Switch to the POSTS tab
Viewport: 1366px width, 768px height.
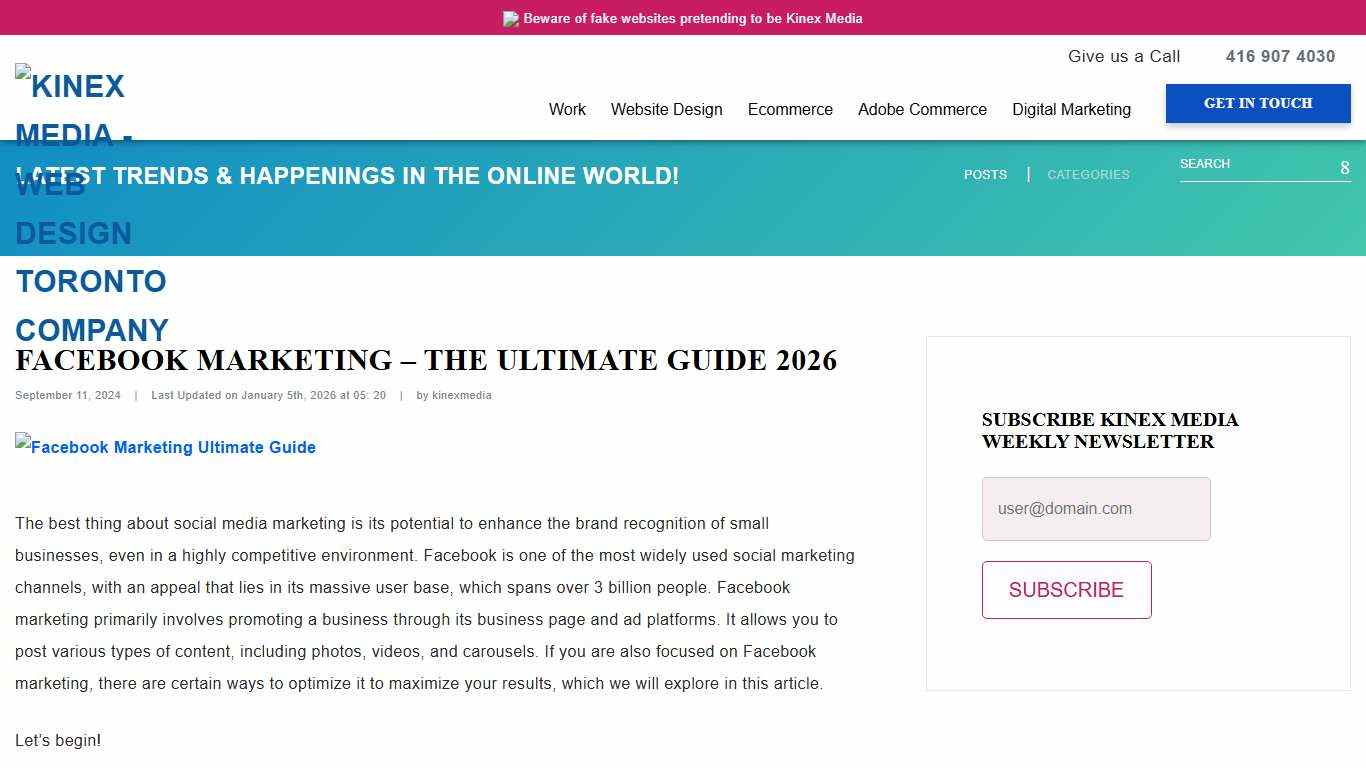[985, 174]
